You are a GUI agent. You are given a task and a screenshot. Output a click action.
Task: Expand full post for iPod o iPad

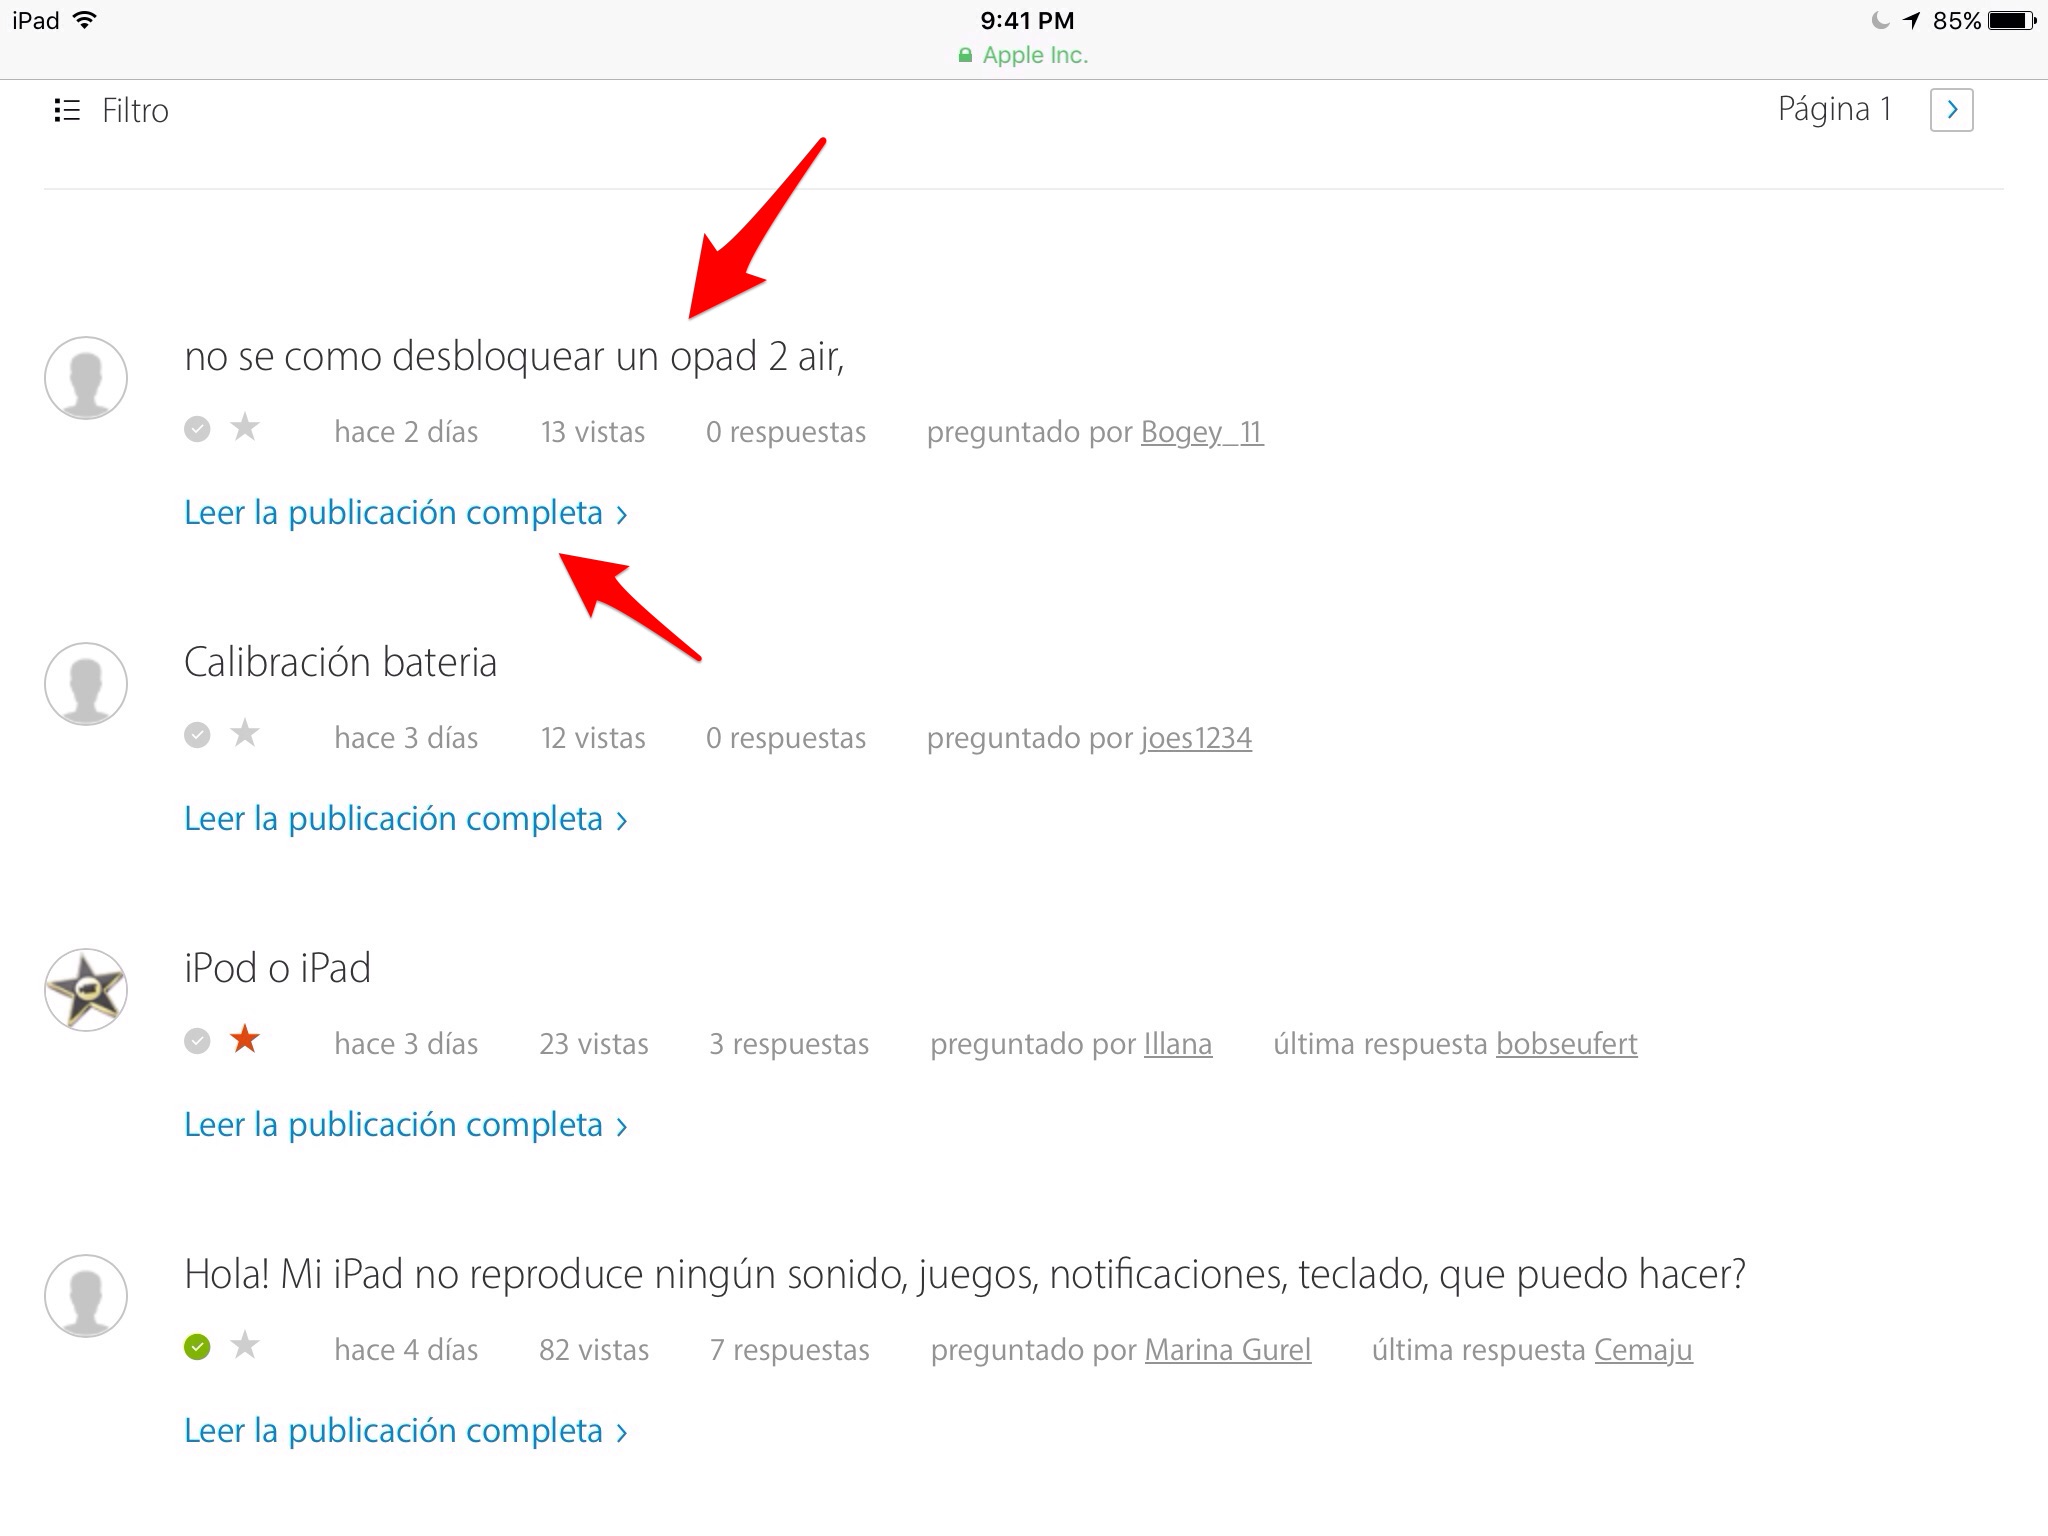click(405, 1125)
